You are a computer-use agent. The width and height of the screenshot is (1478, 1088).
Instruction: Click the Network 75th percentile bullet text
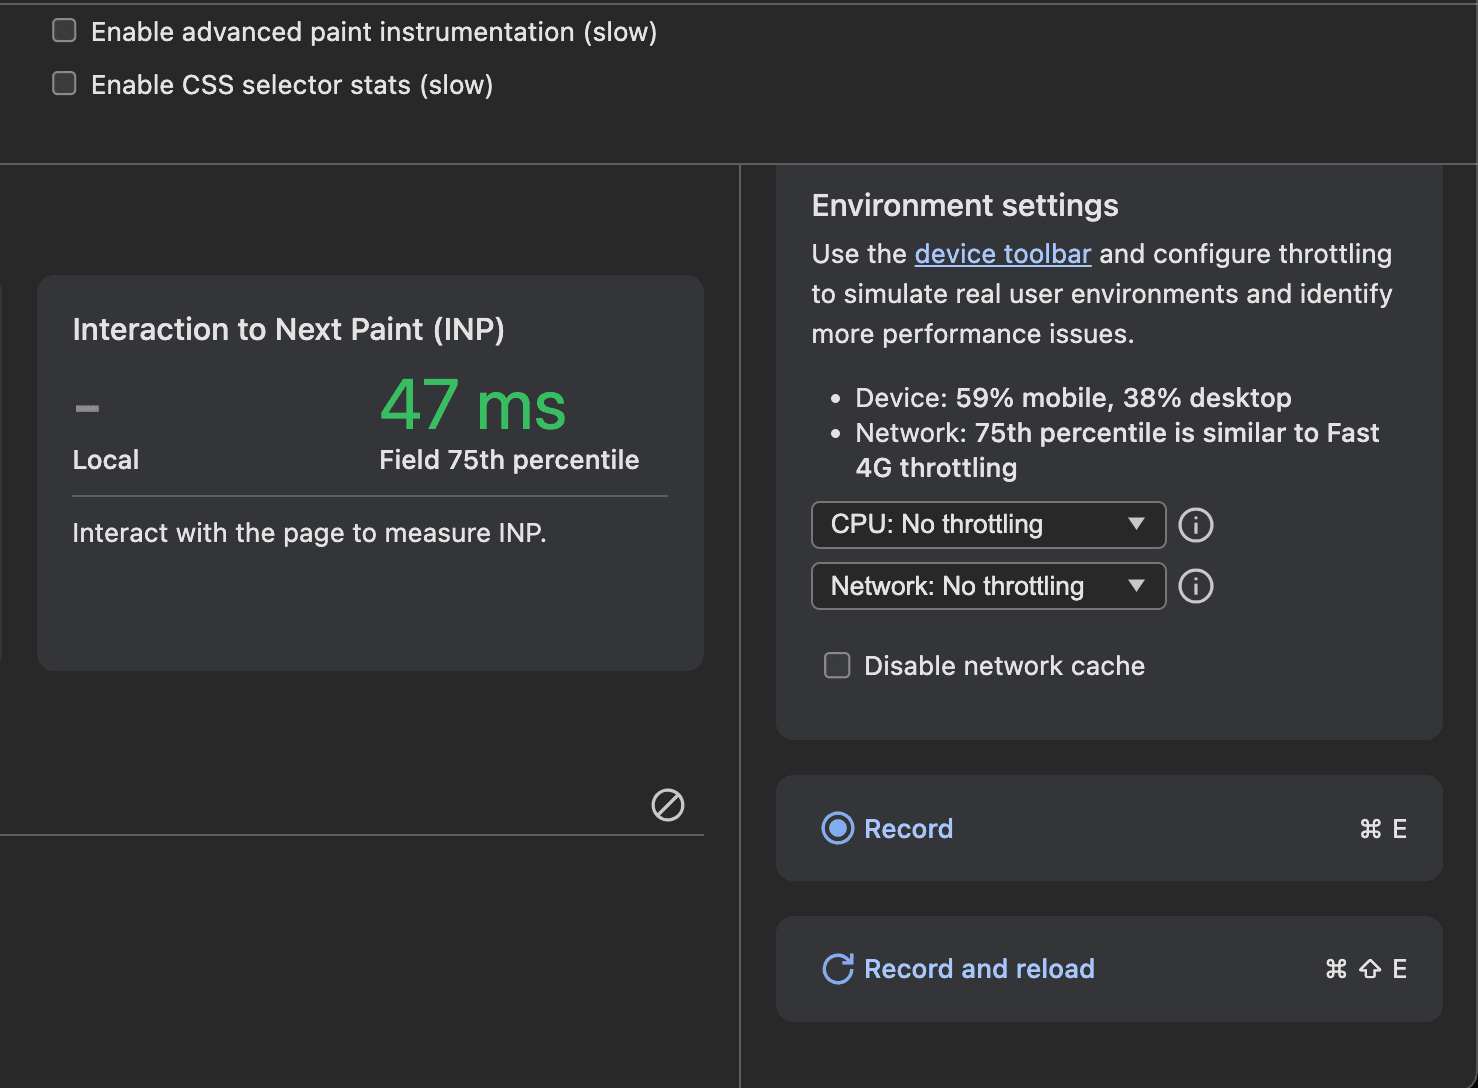tap(1117, 450)
